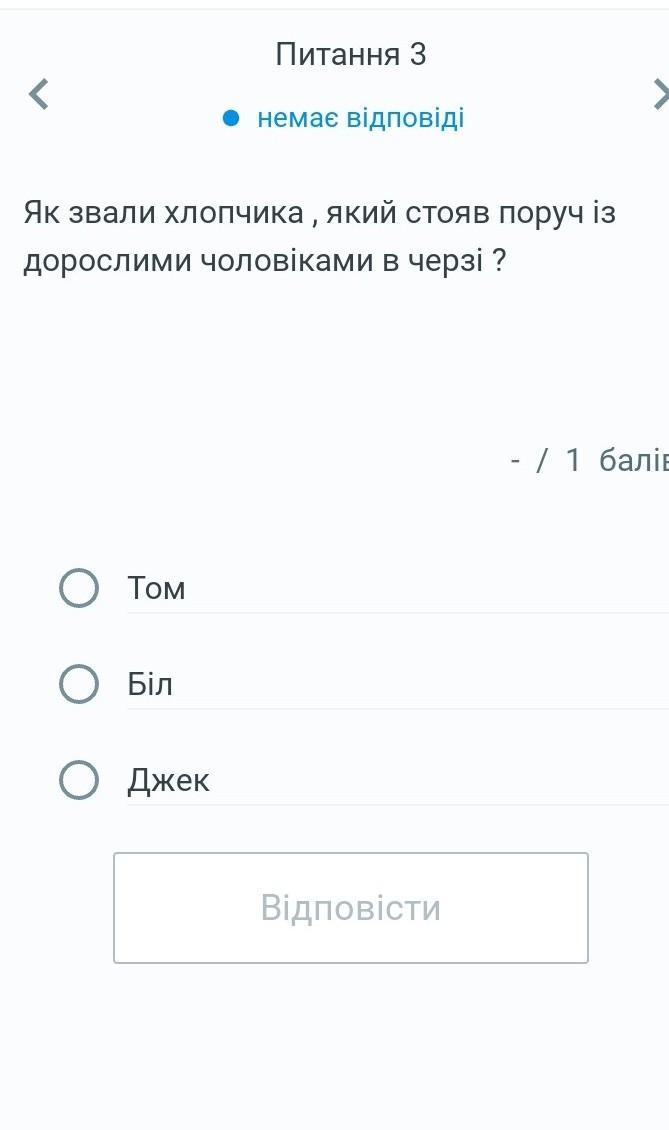Click the question line ending with черзі ?
Screen dimensions: 669x1130
tap(264, 261)
